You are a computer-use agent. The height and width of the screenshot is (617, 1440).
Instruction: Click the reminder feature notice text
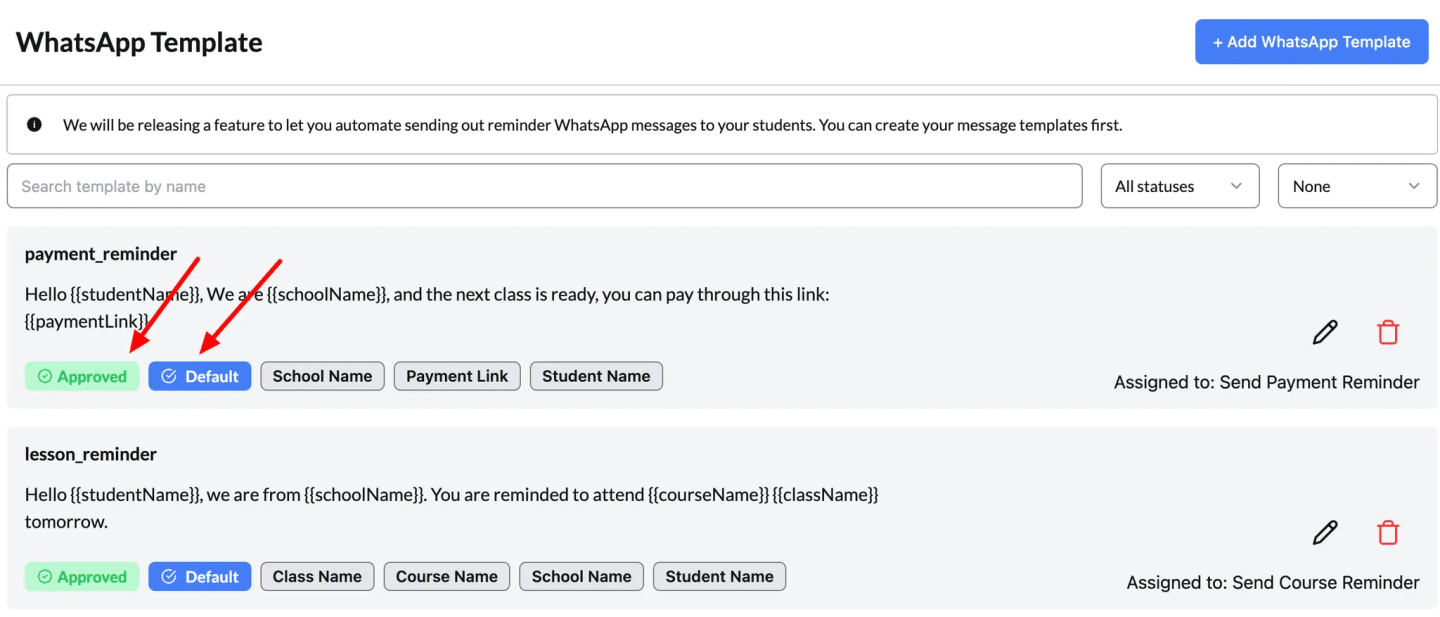[x=593, y=125]
